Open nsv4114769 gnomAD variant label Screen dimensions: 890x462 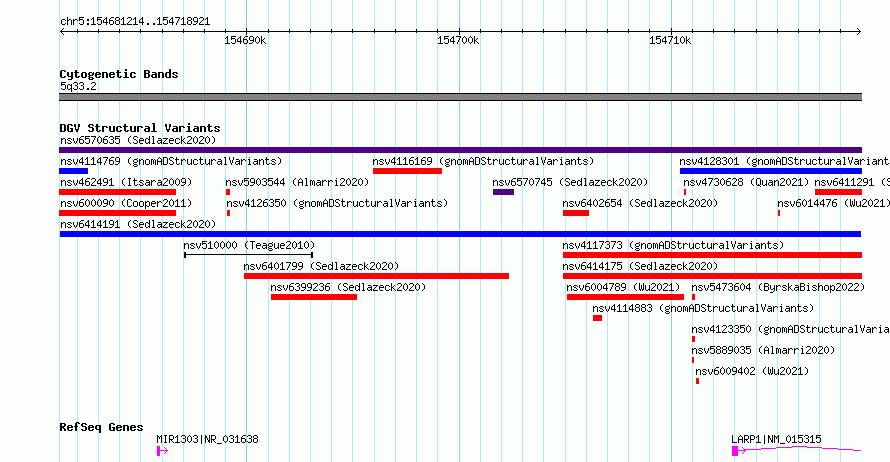point(171,161)
